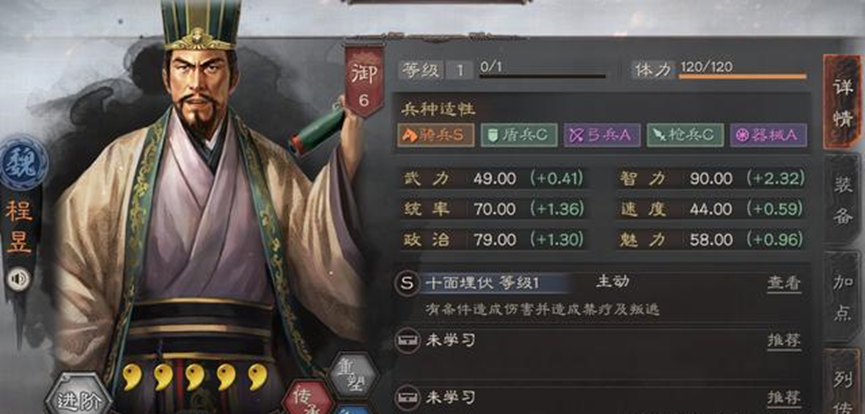Viewport: 865px width, 414px height.
Task: Click the second empty 未学习 skill slot icon
Action: tap(407, 397)
